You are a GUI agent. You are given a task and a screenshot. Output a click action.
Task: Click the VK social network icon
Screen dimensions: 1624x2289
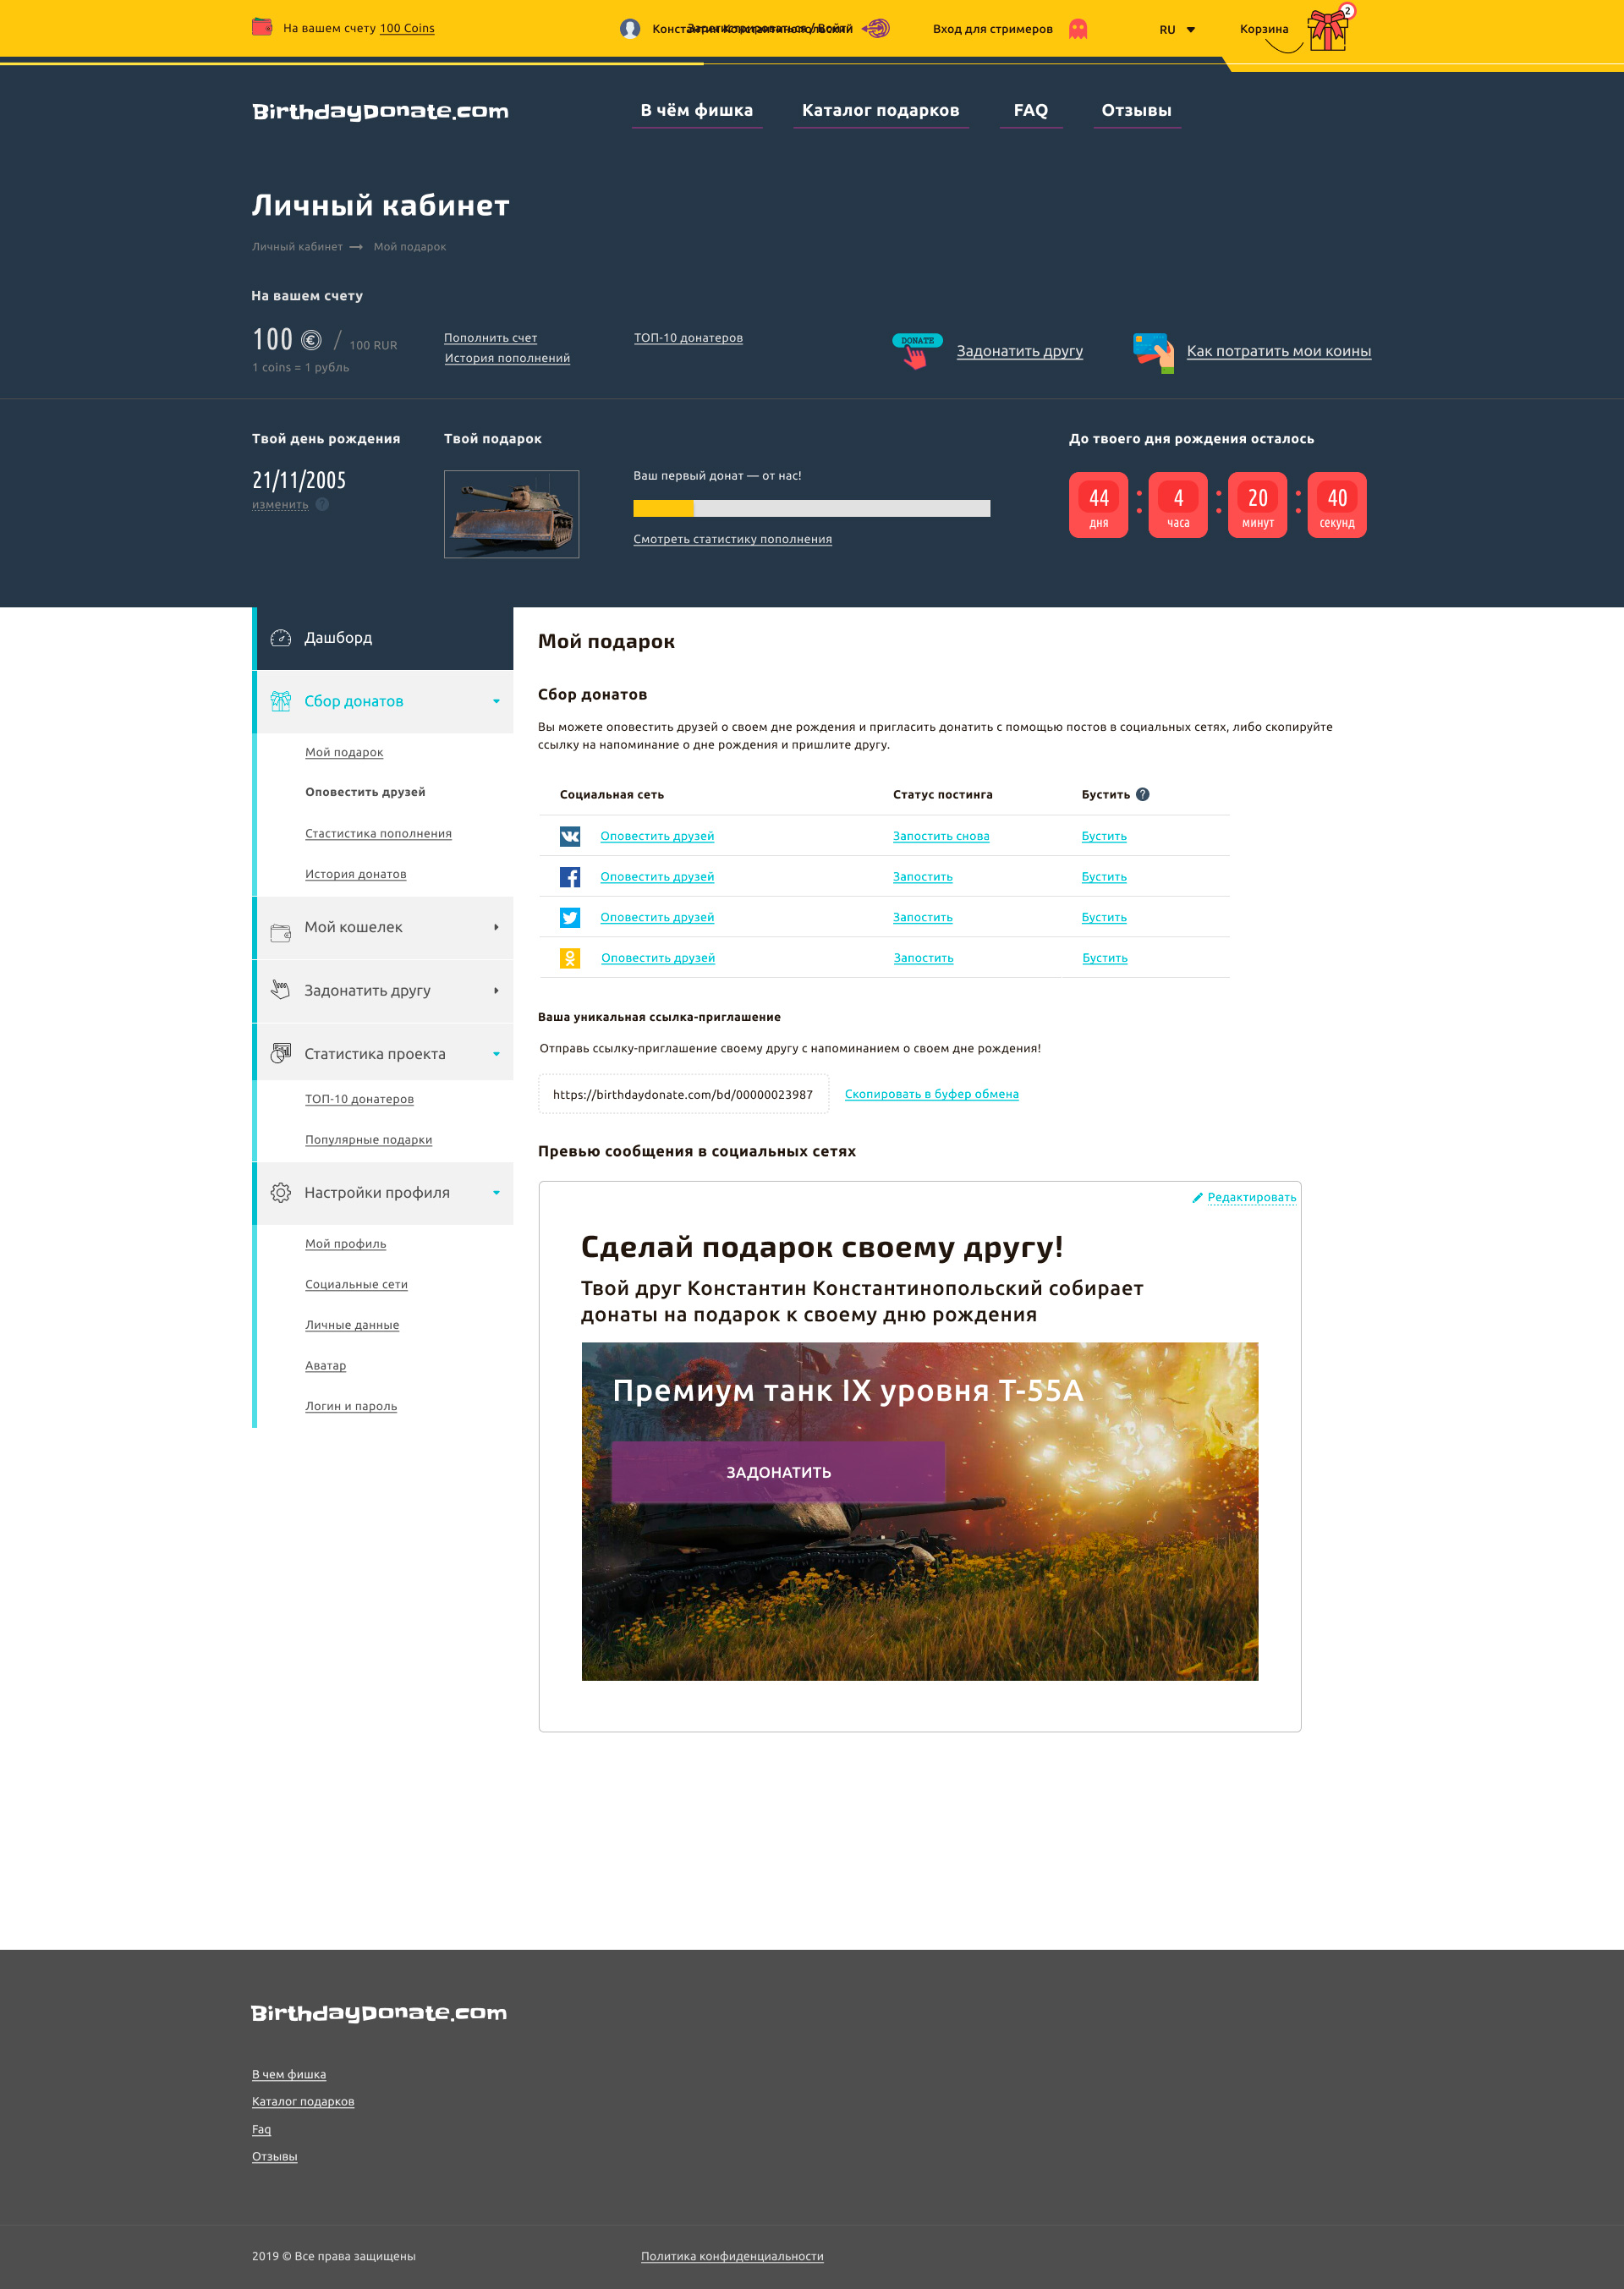(x=570, y=836)
